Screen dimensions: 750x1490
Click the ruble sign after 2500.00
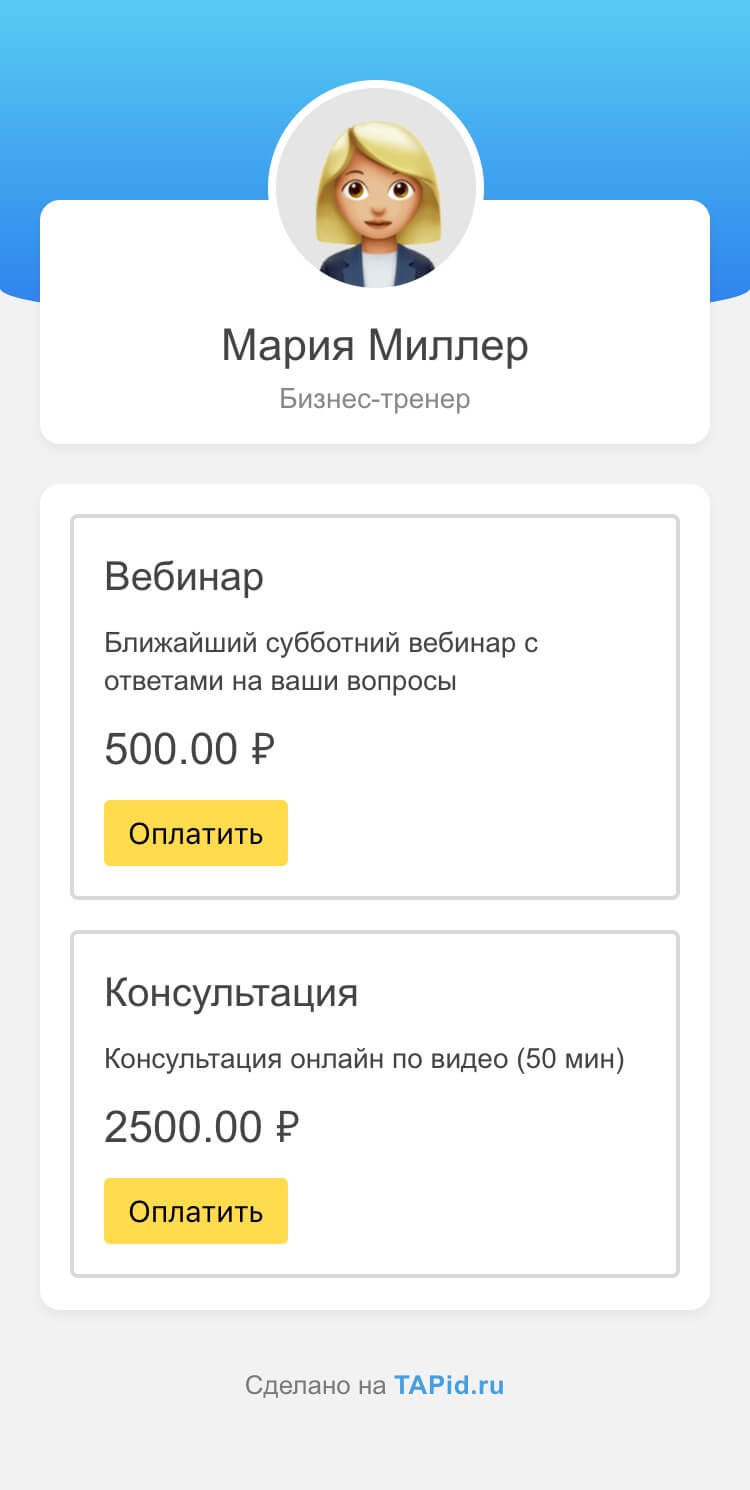(286, 1128)
